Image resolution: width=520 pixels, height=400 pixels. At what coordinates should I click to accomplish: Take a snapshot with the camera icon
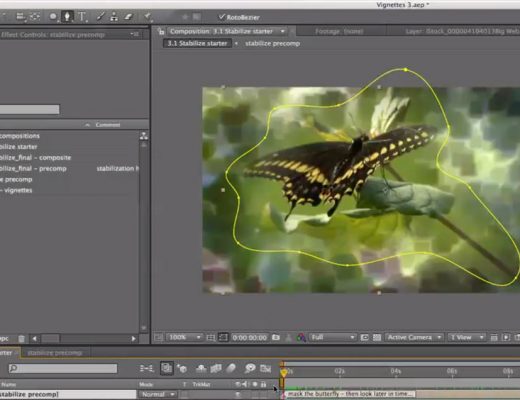click(x=276, y=337)
